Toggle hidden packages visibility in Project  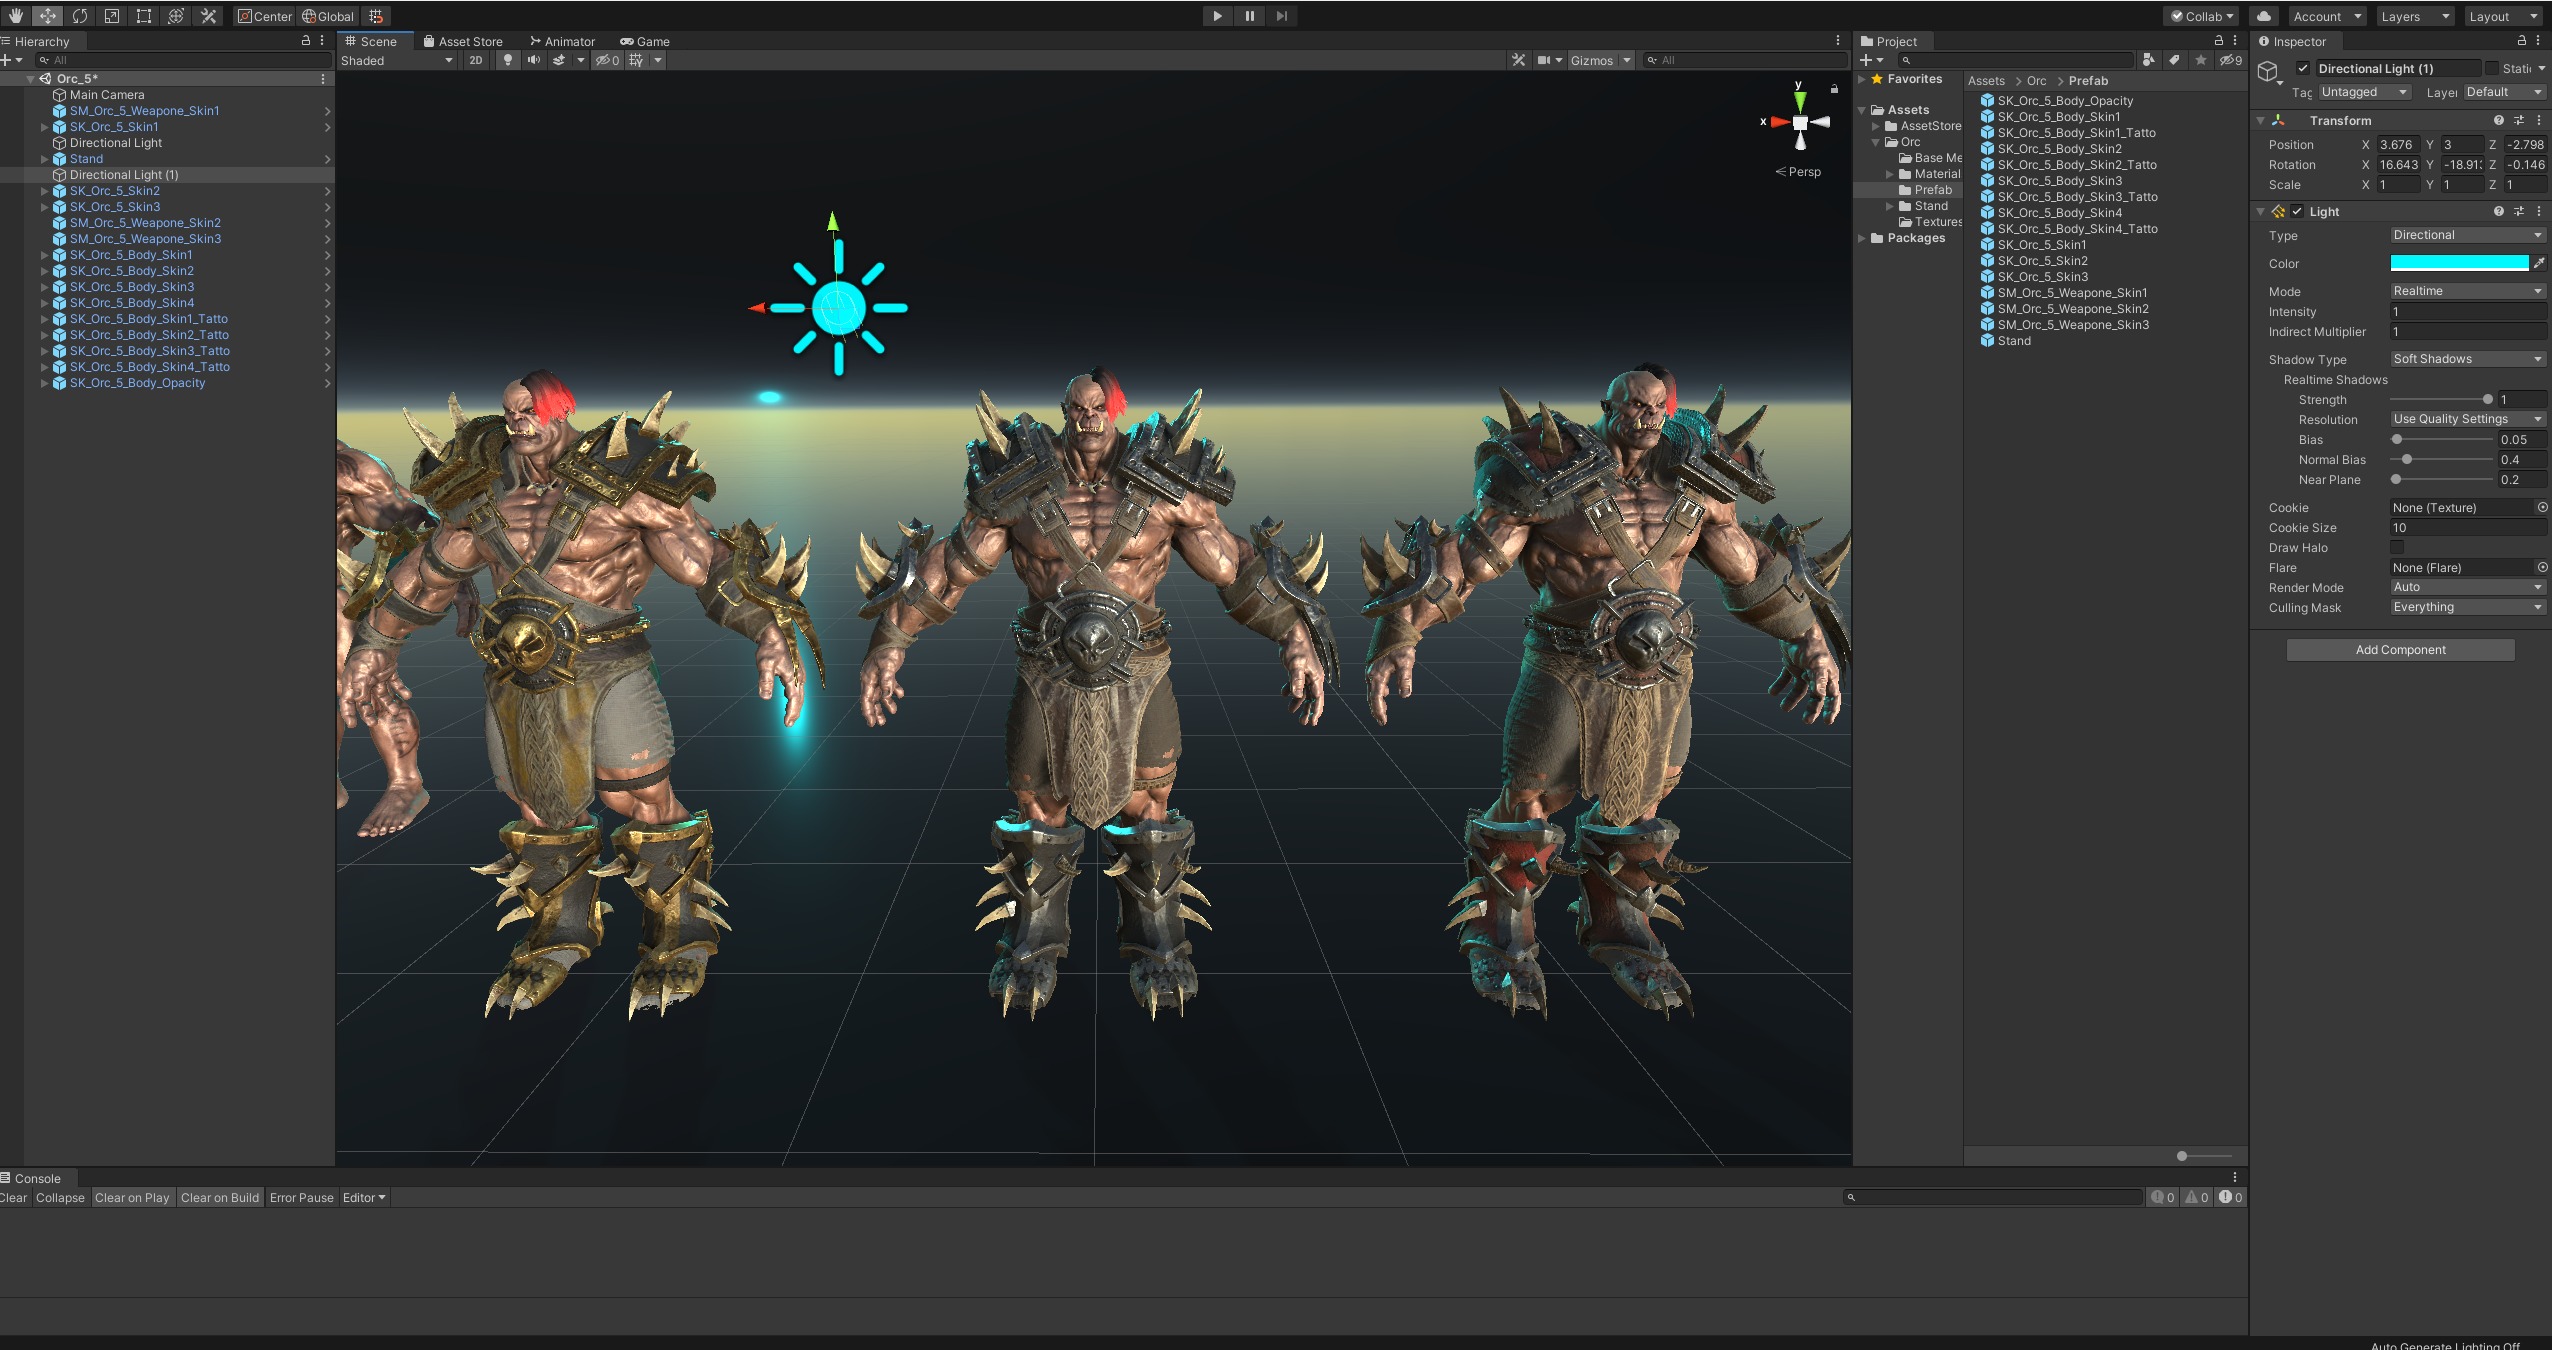point(2231,60)
